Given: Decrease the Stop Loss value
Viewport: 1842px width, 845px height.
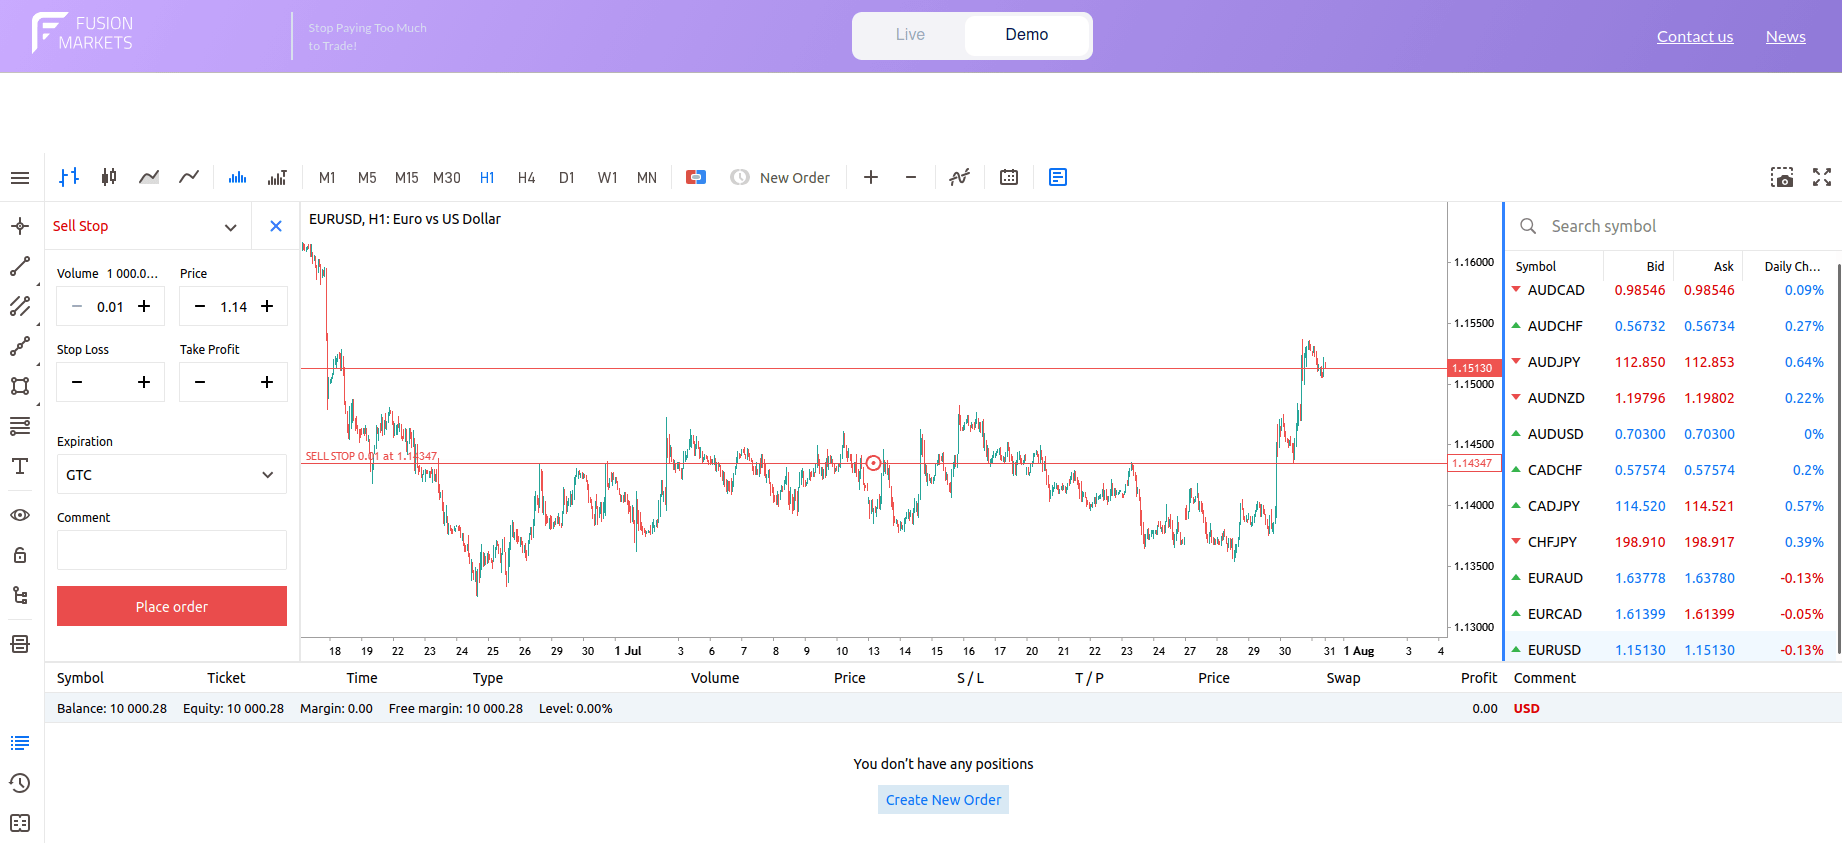Looking at the screenshot, I should pyautogui.click(x=77, y=382).
